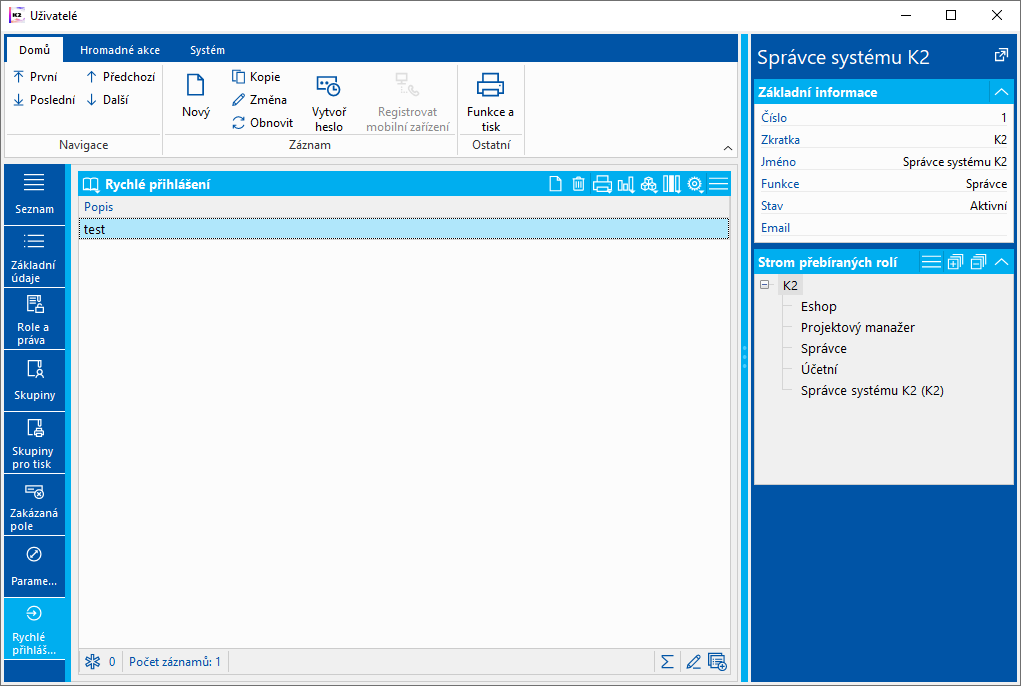Select the test row in the table
The image size is (1021, 686).
(404, 229)
